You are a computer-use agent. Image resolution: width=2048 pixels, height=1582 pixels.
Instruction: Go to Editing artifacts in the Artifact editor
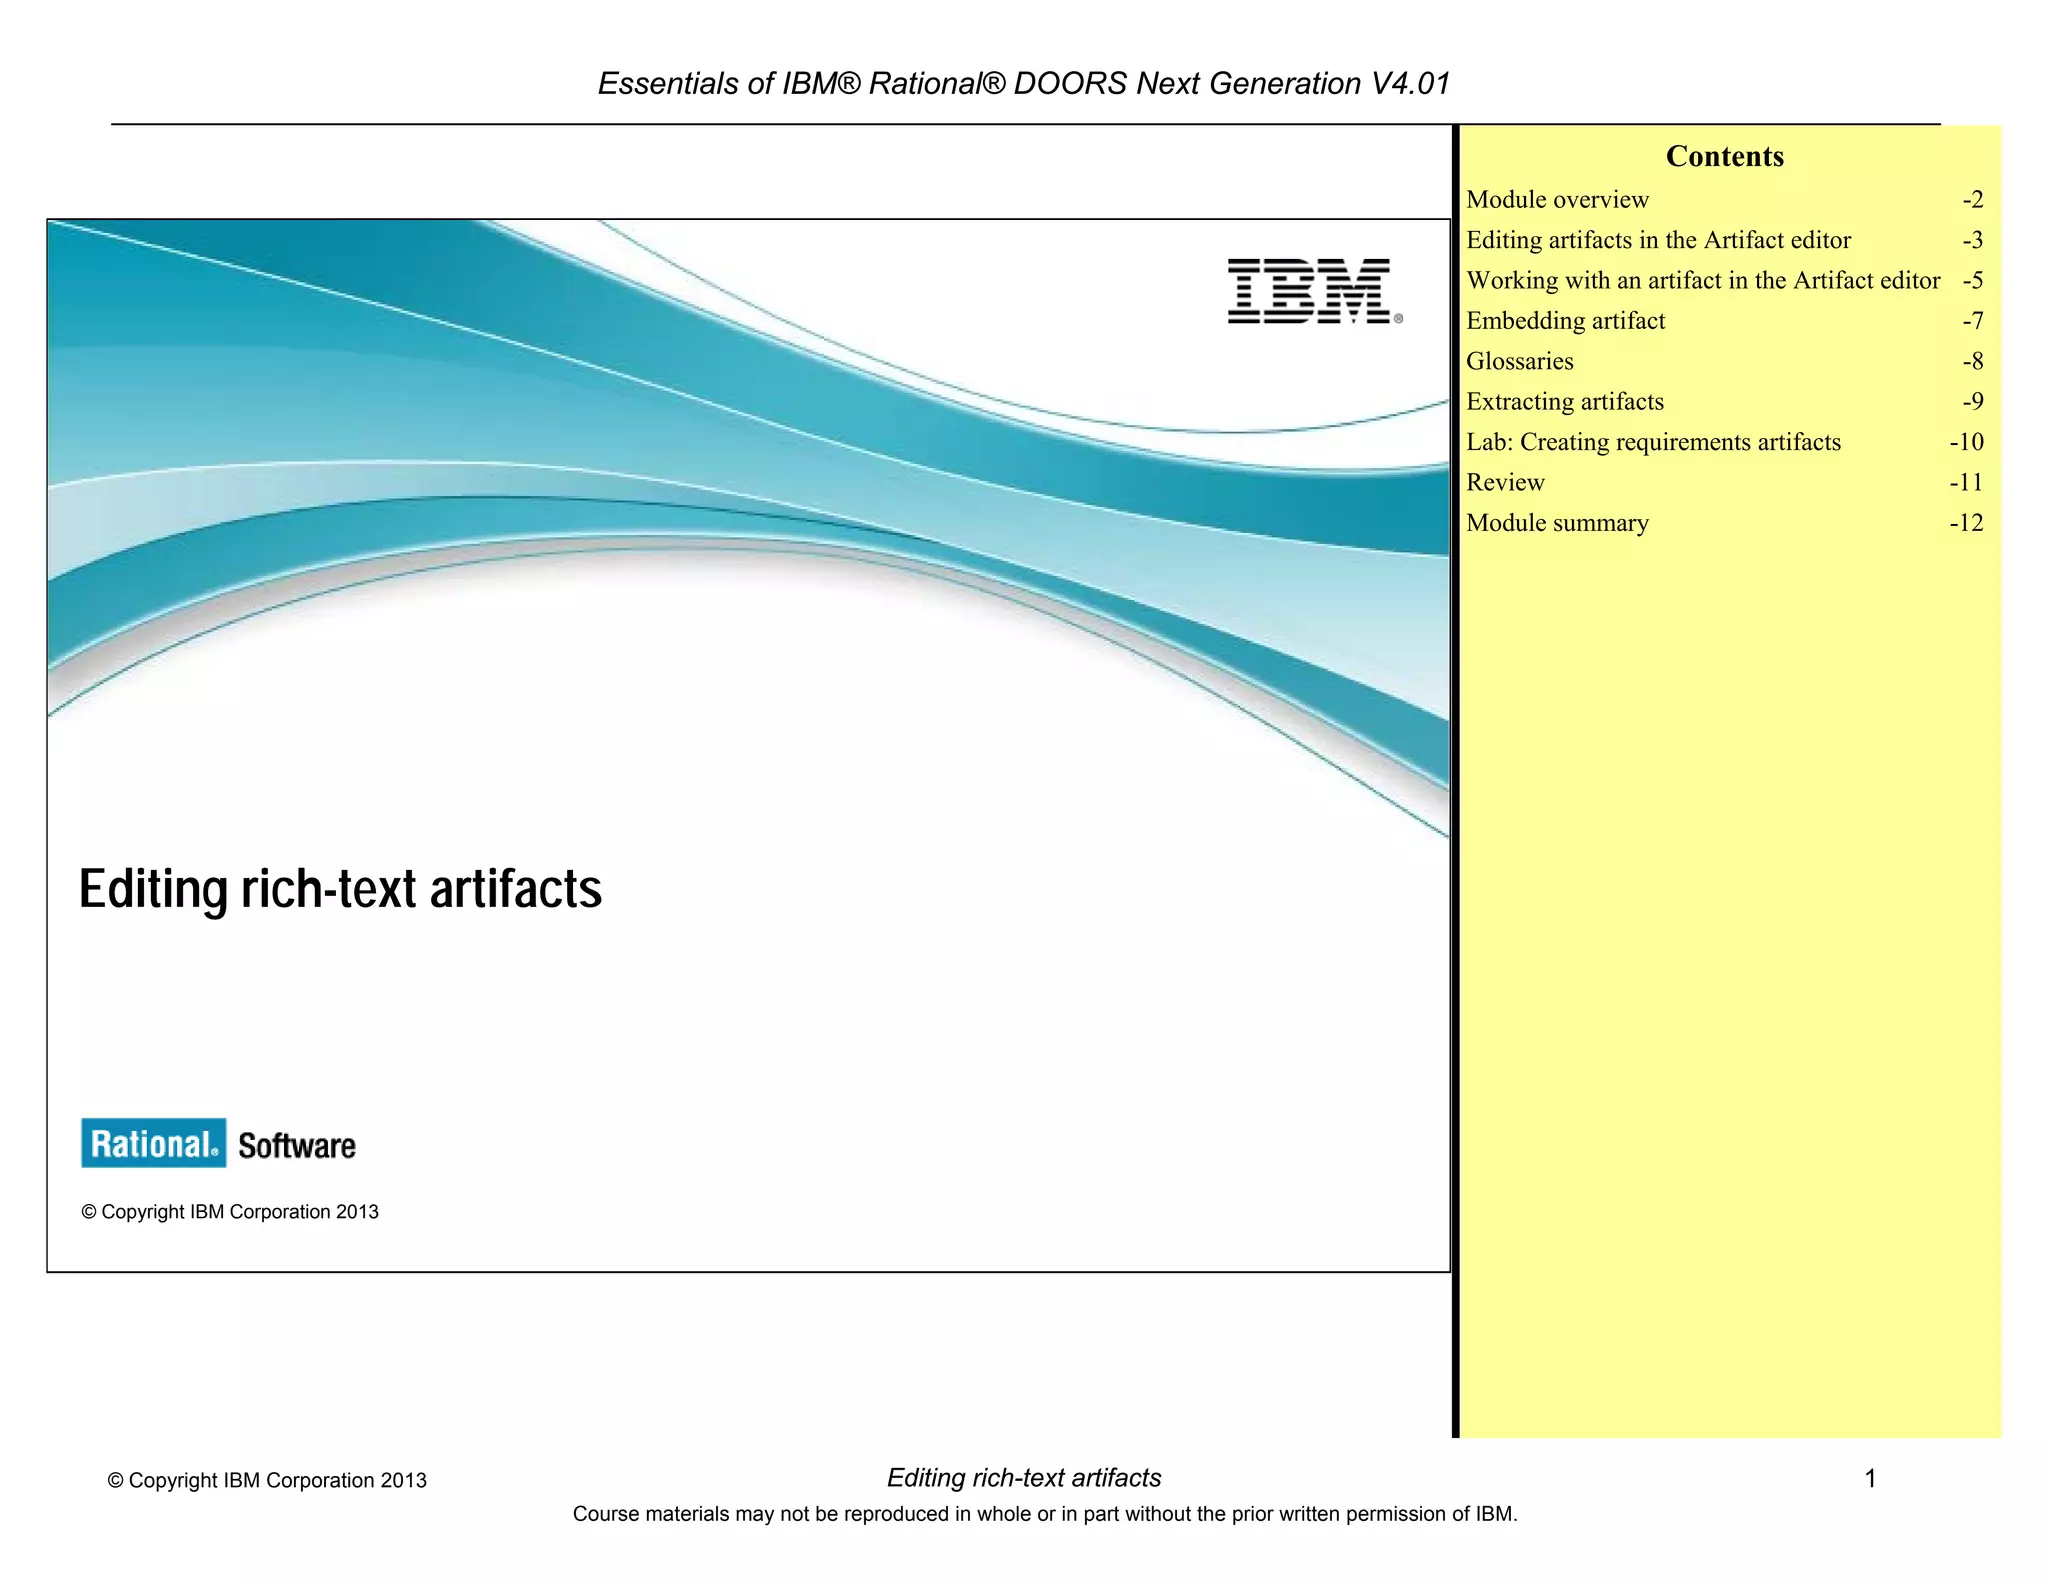1658,240
